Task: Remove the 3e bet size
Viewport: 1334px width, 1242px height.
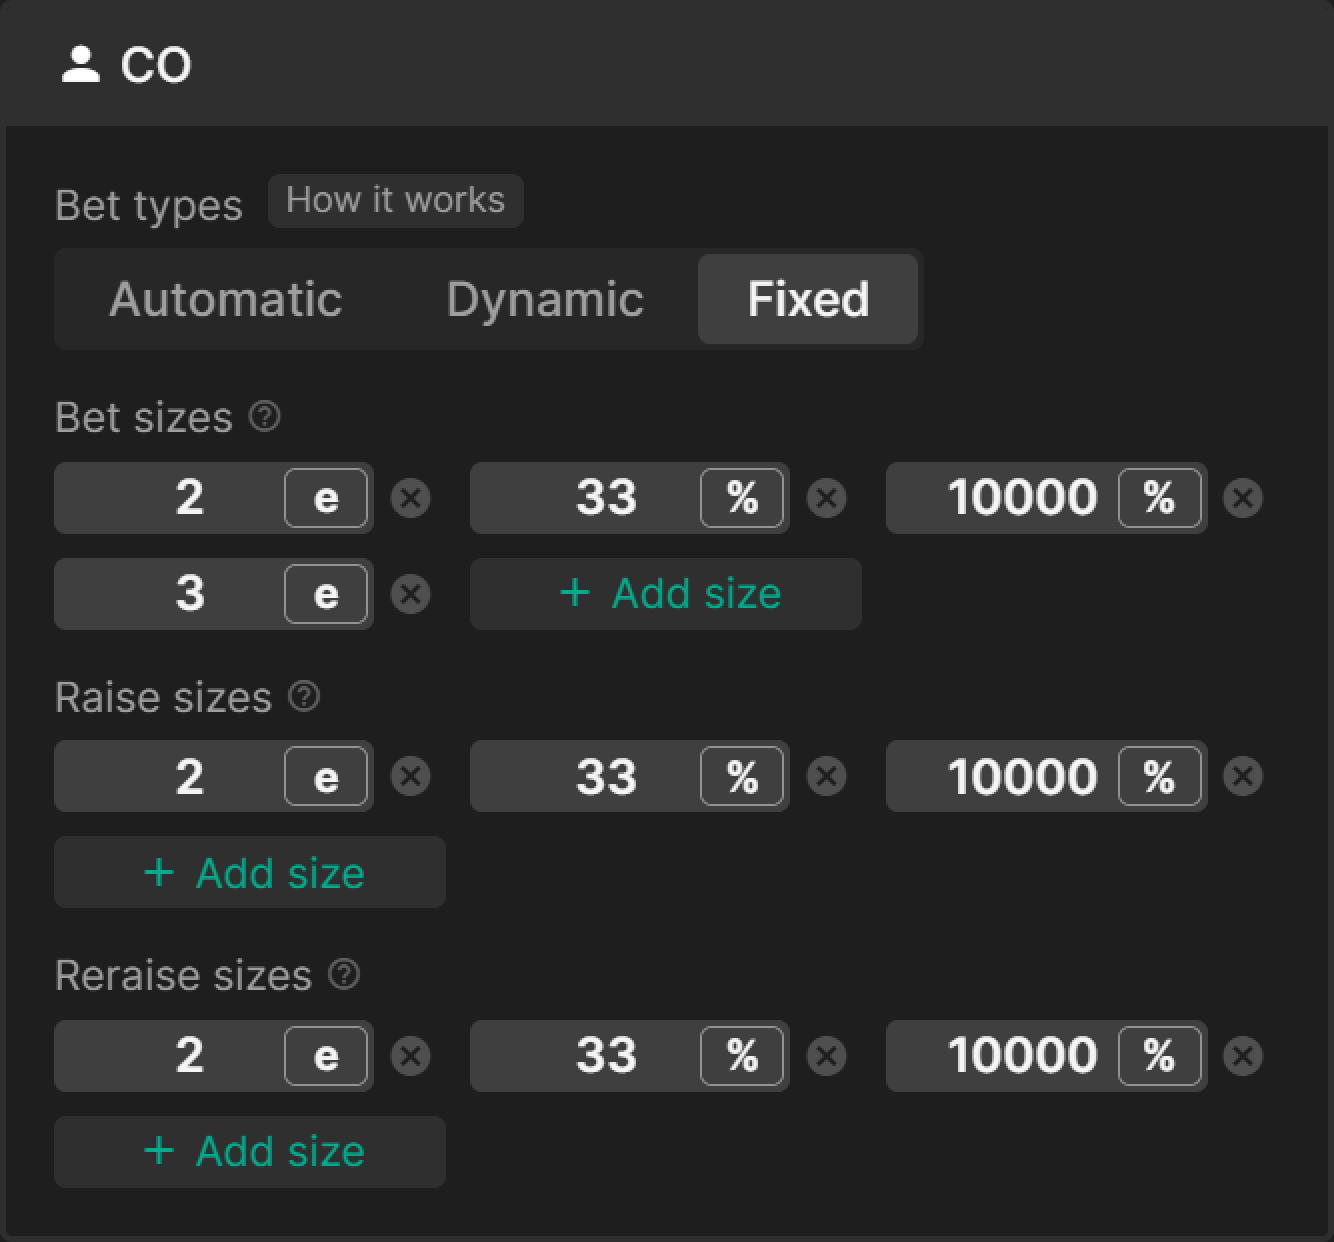Action: point(410,594)
